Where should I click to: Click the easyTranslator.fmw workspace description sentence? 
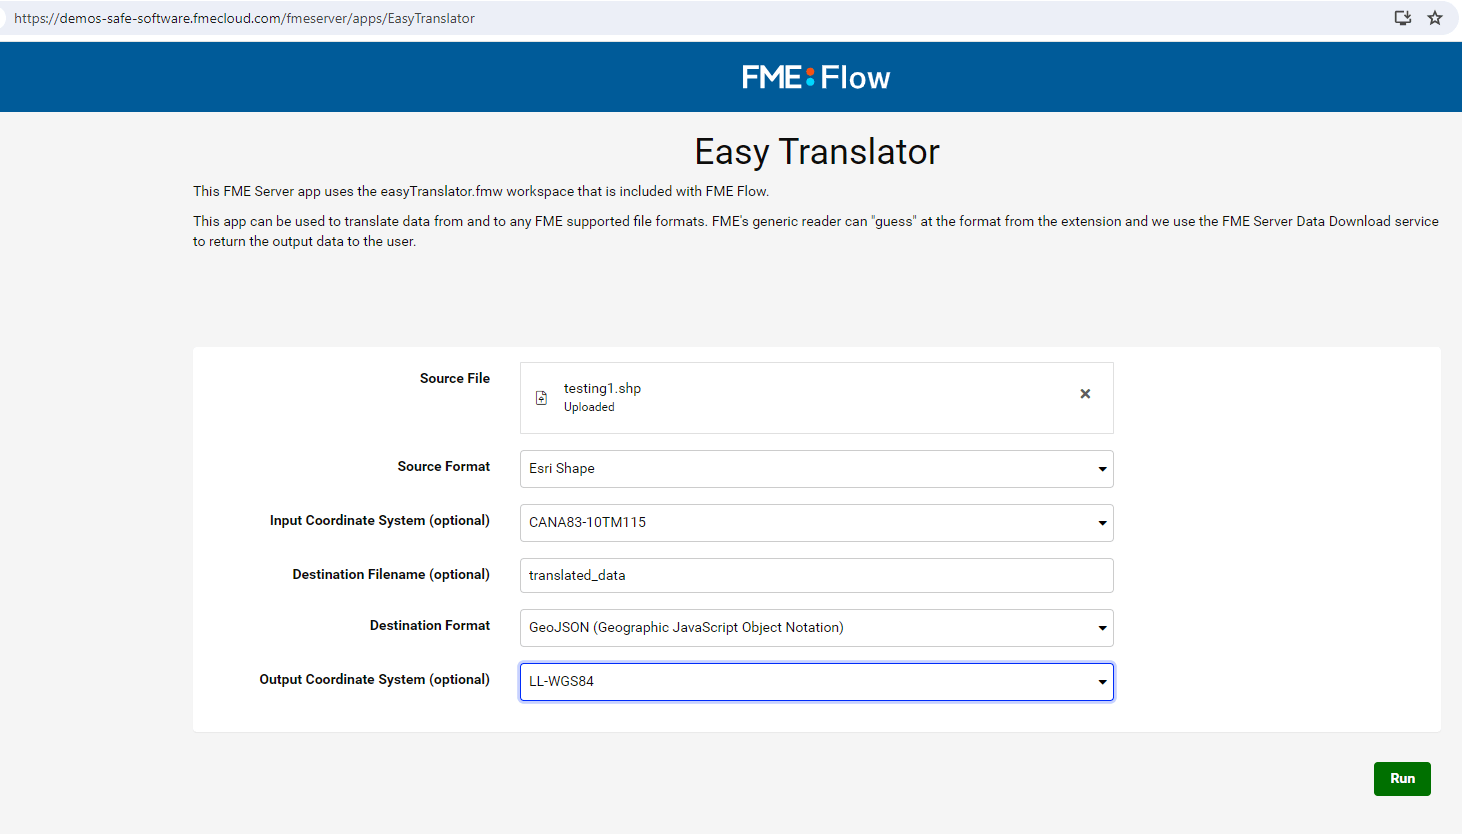pos(481,191)
